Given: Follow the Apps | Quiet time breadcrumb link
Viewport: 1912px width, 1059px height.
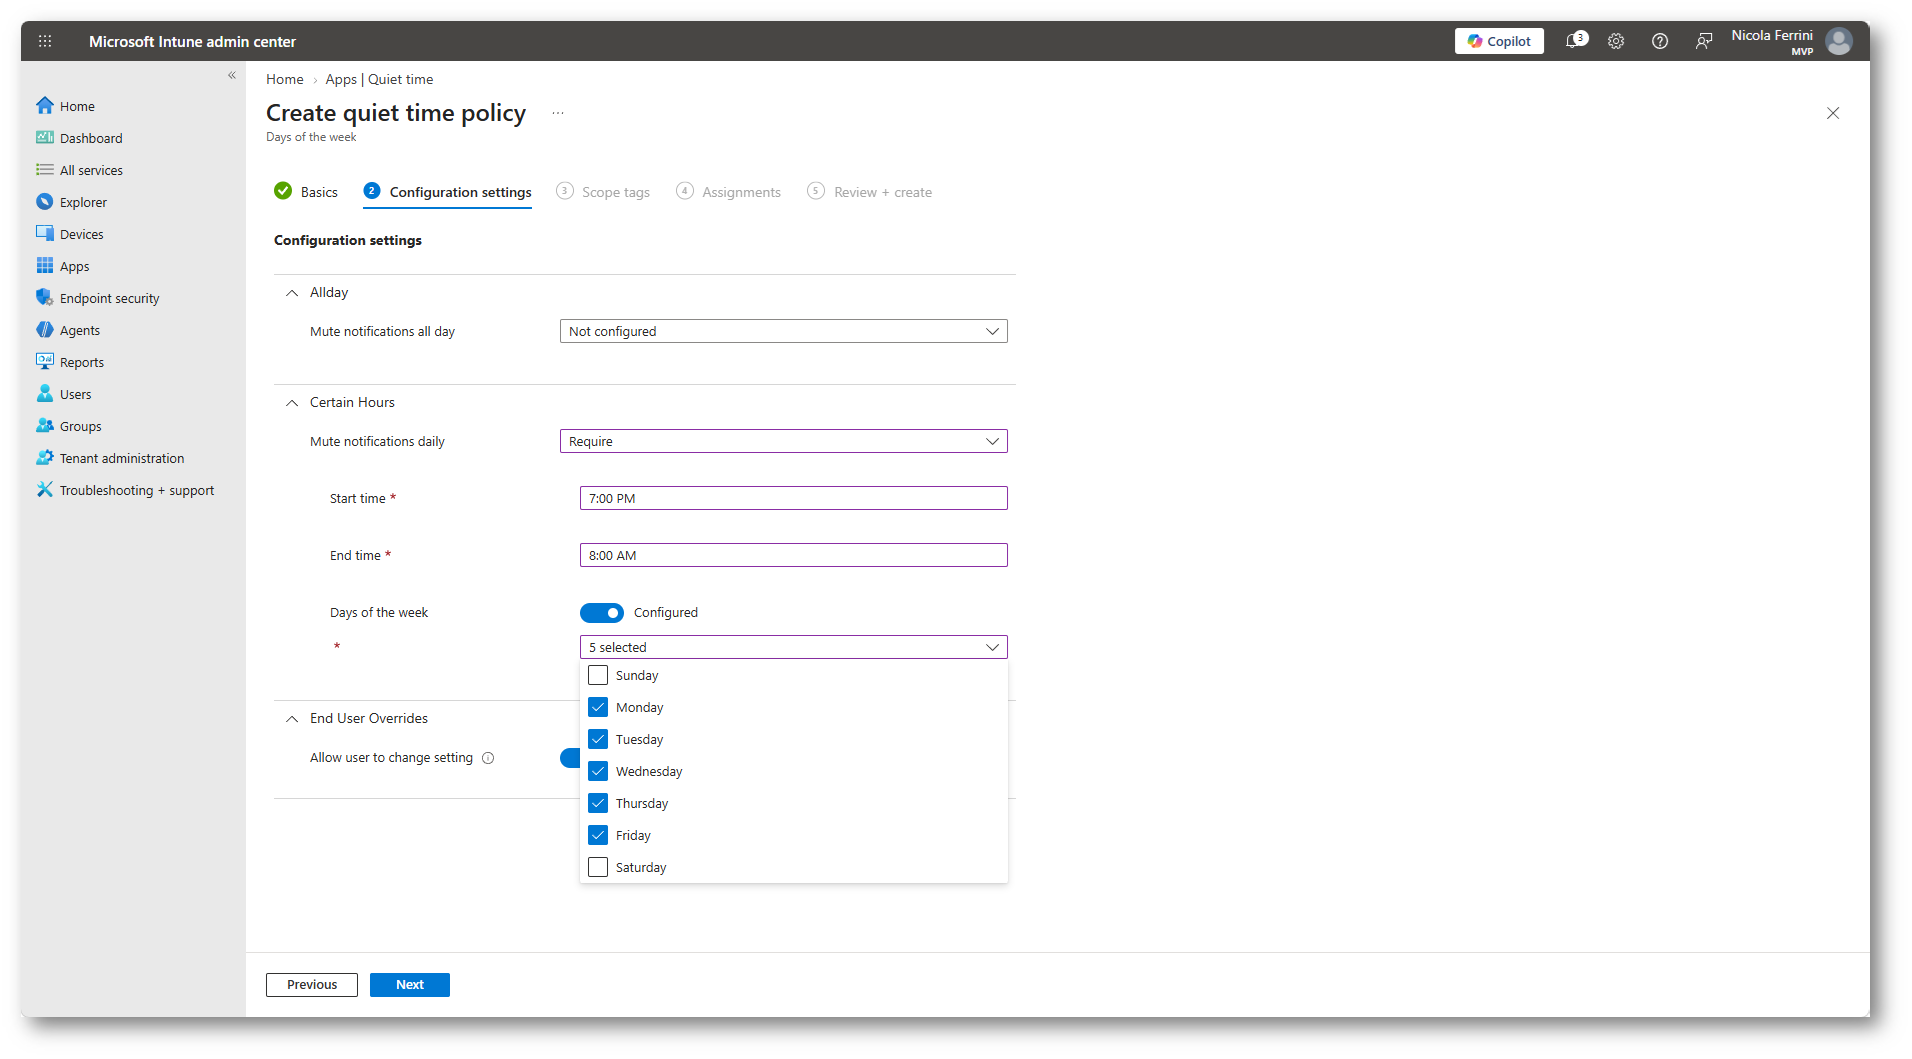Looking at the screenshot, I should click(379, 79).
